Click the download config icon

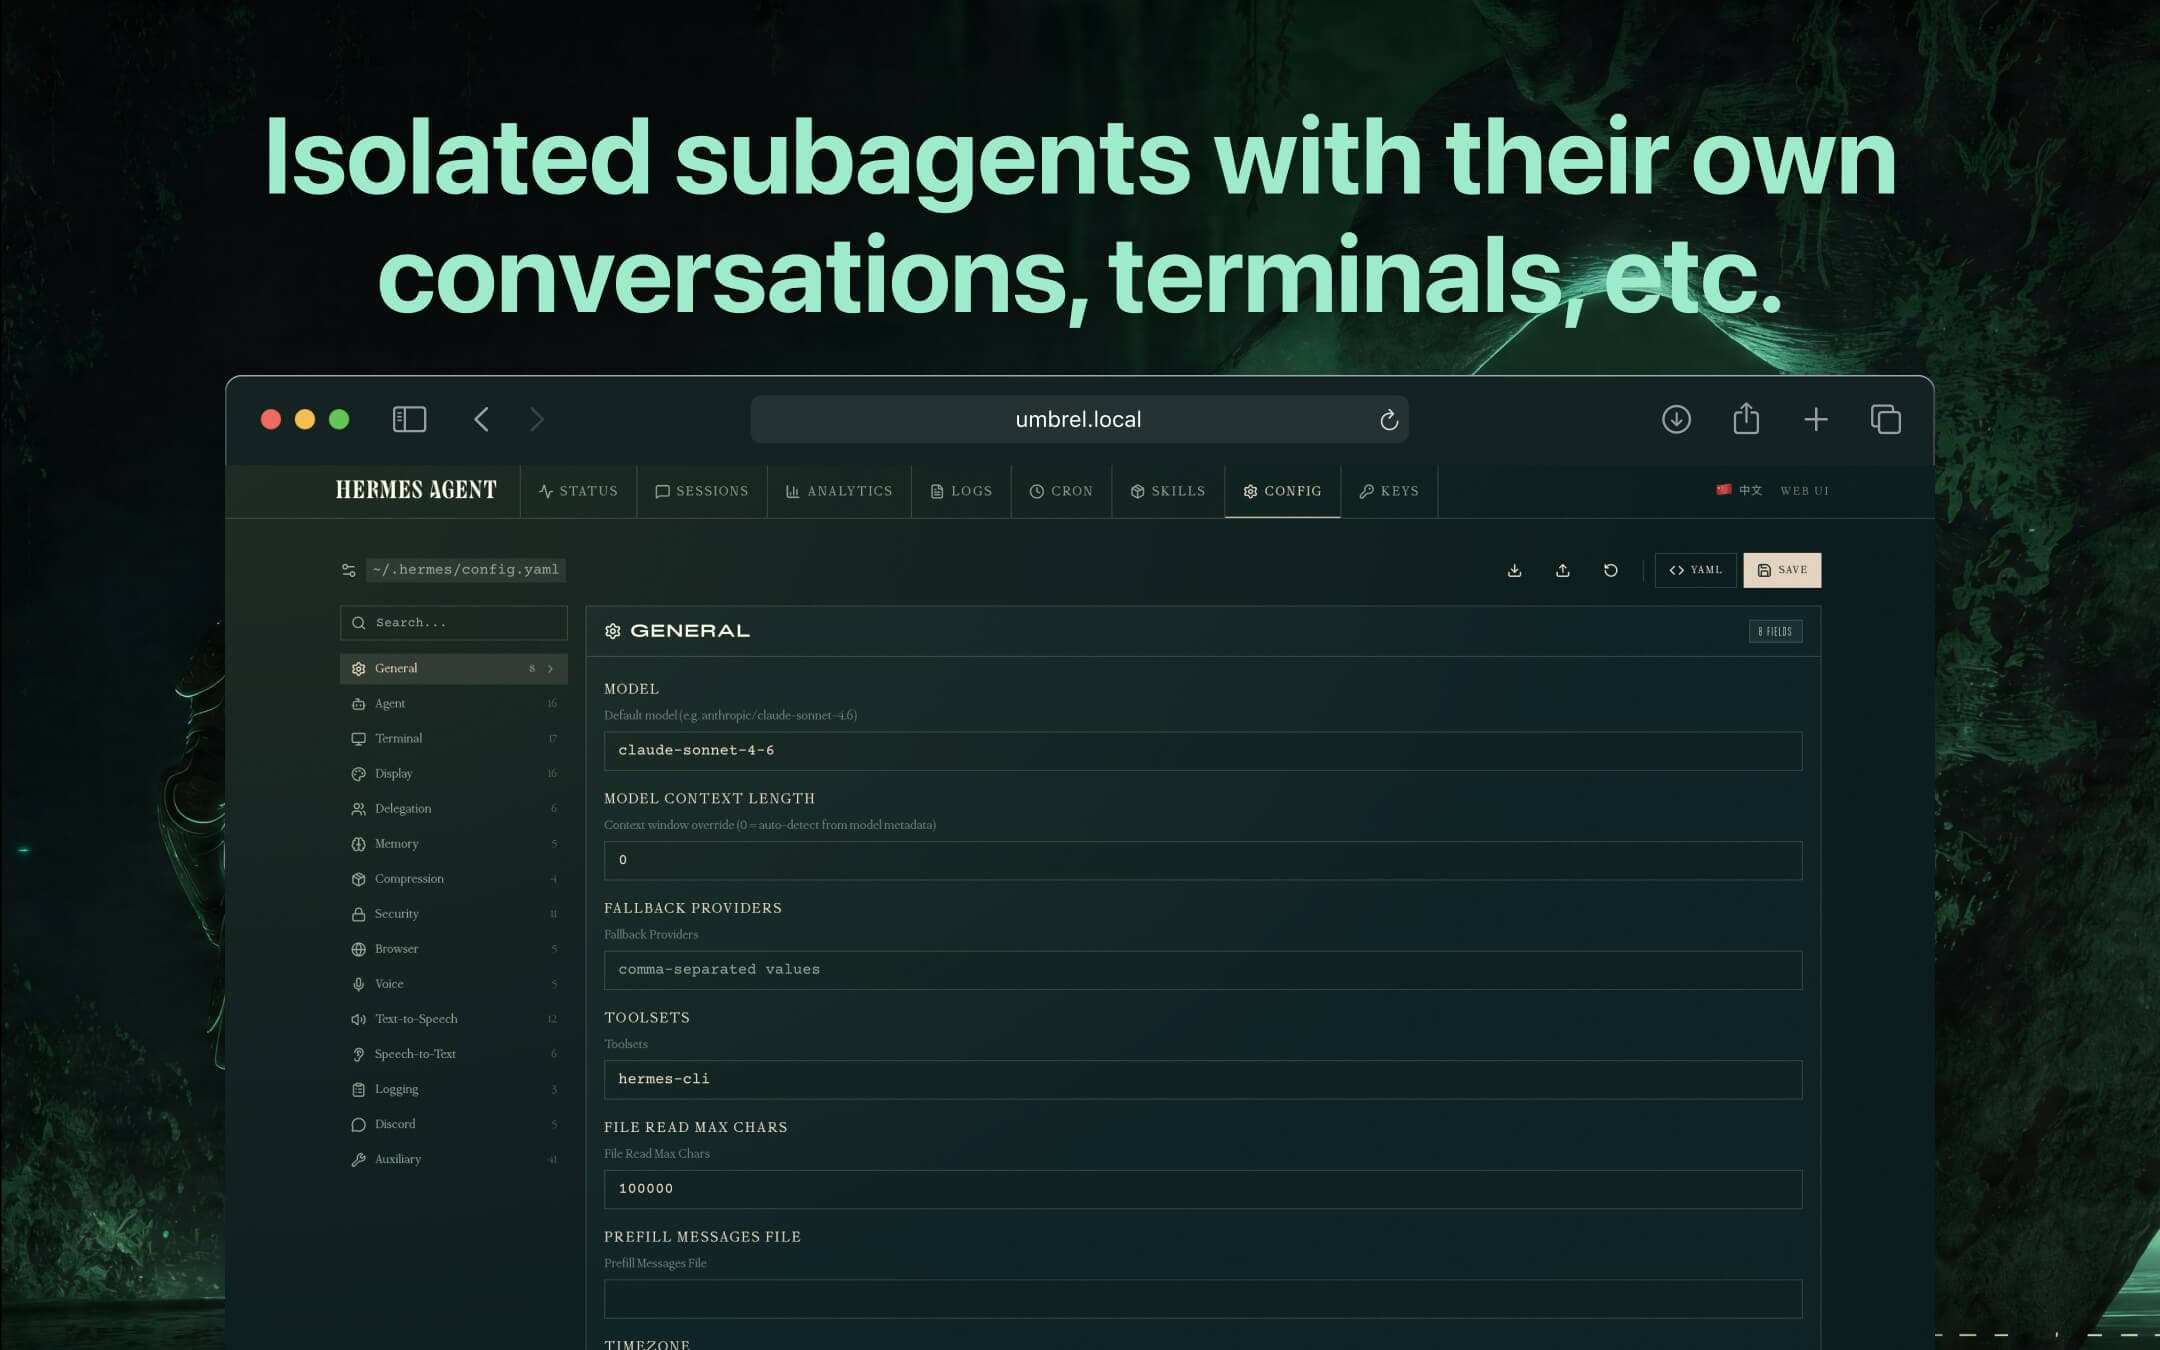(1514, 570)
